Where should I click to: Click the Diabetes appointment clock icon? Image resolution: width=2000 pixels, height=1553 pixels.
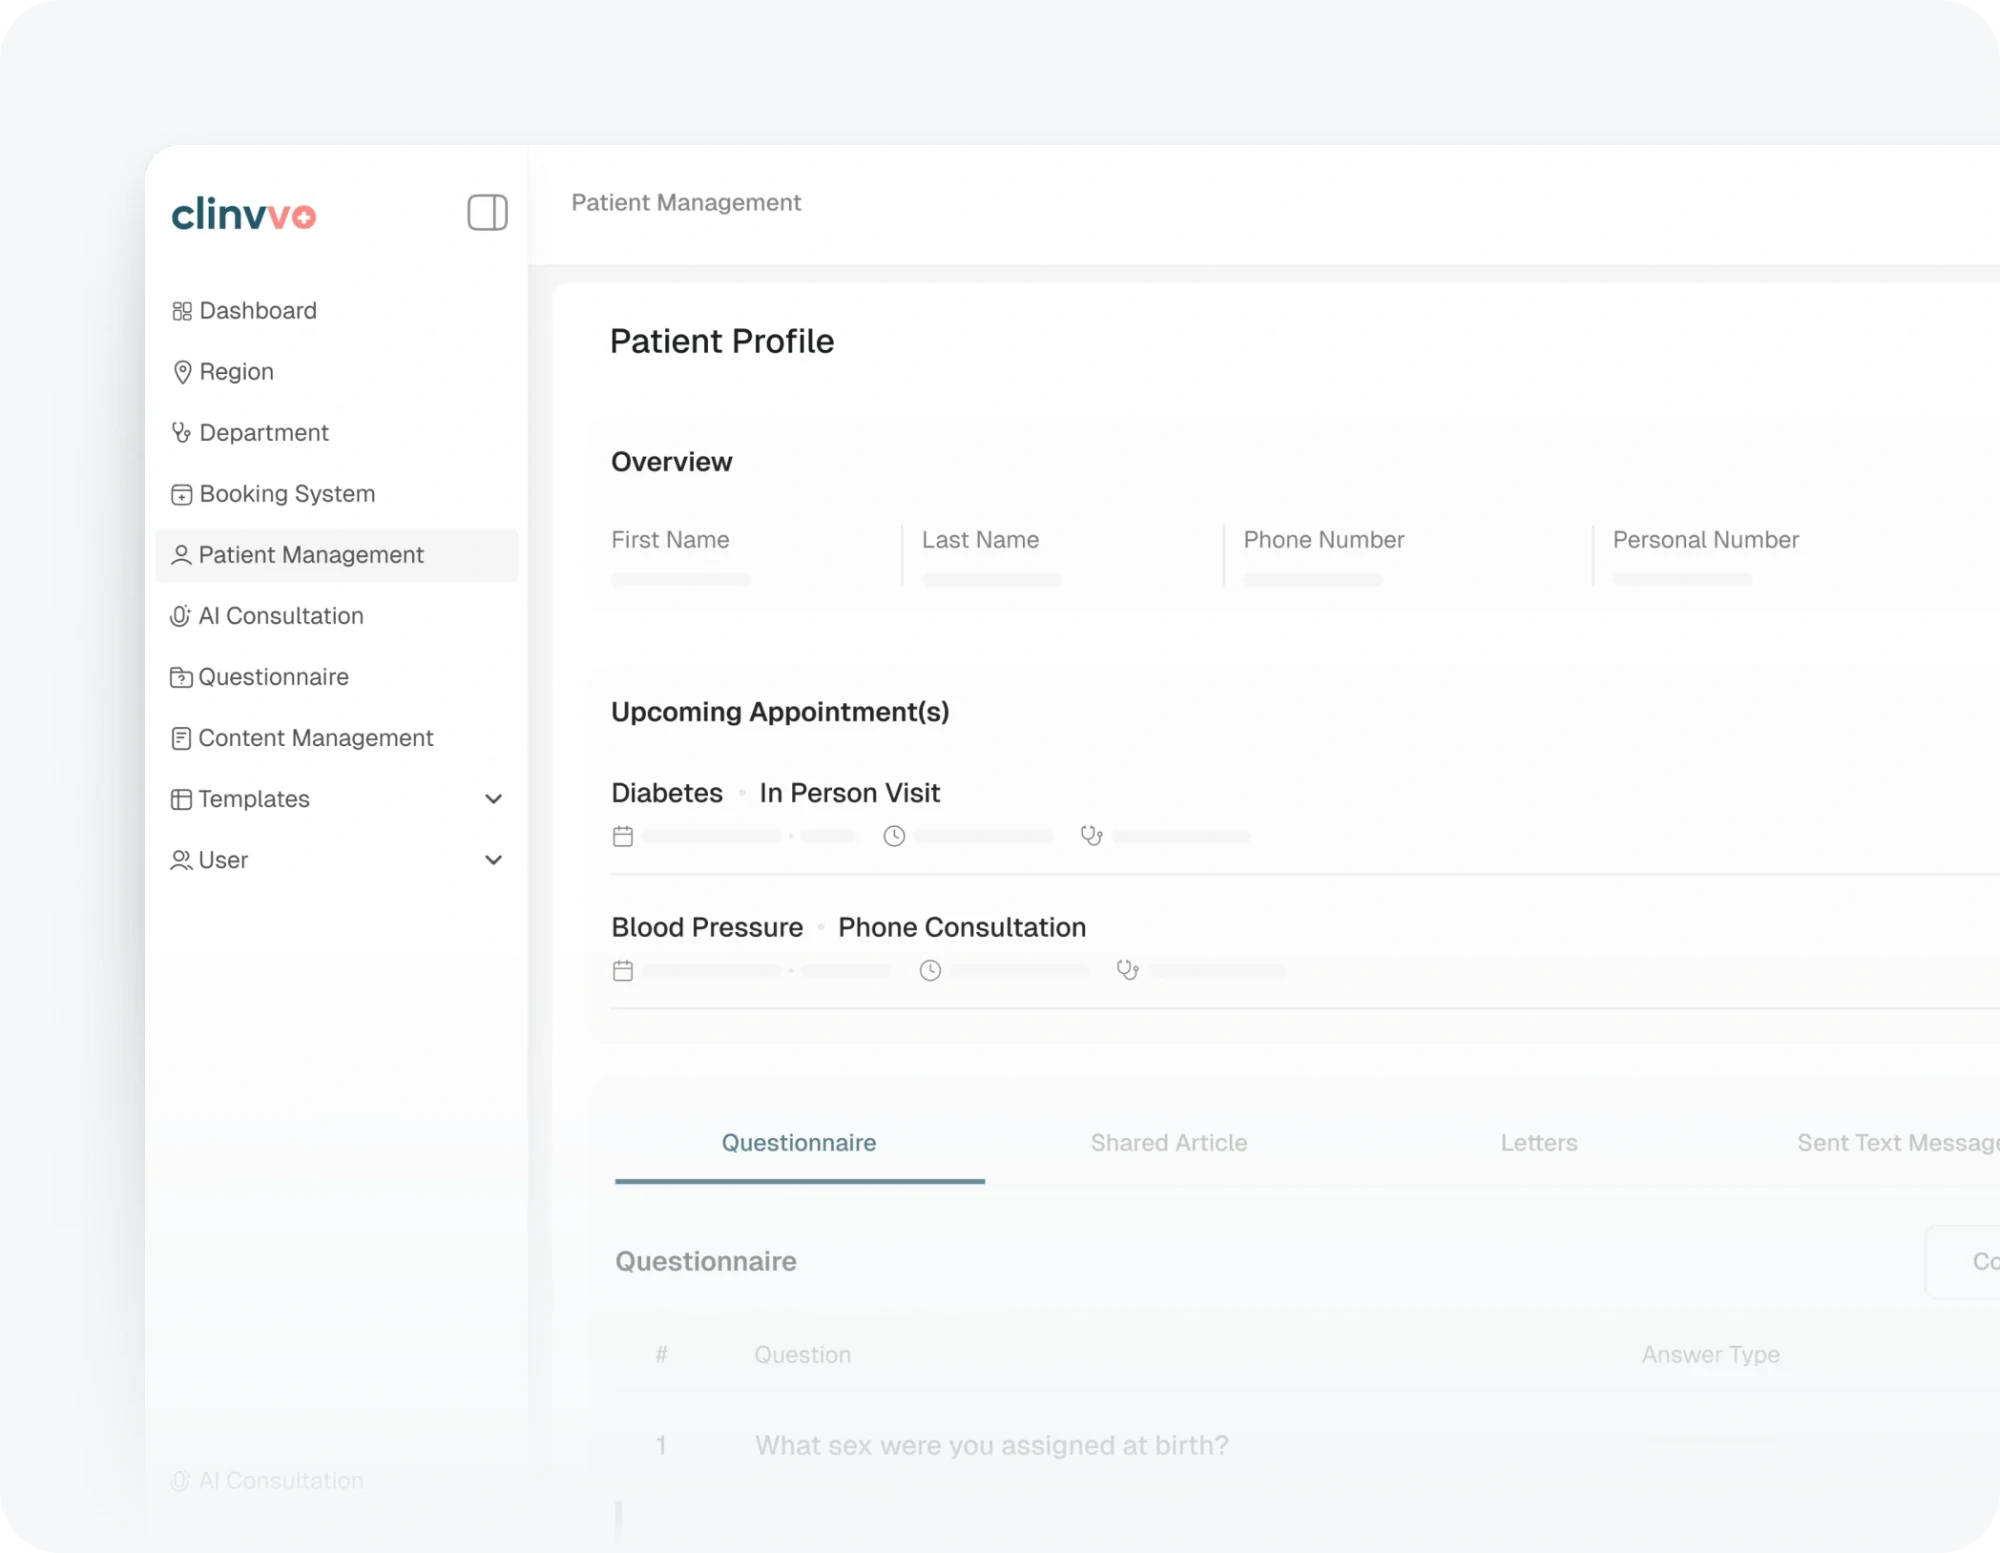pos(894,836)
